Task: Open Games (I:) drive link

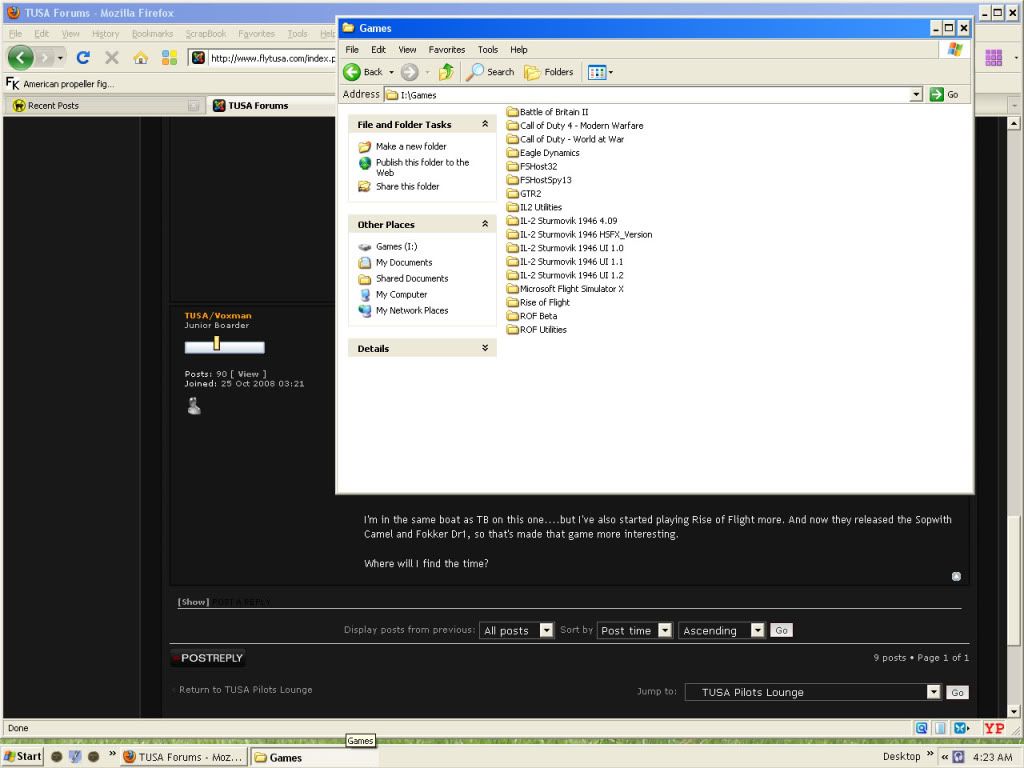Action: [x=396, y=246]
